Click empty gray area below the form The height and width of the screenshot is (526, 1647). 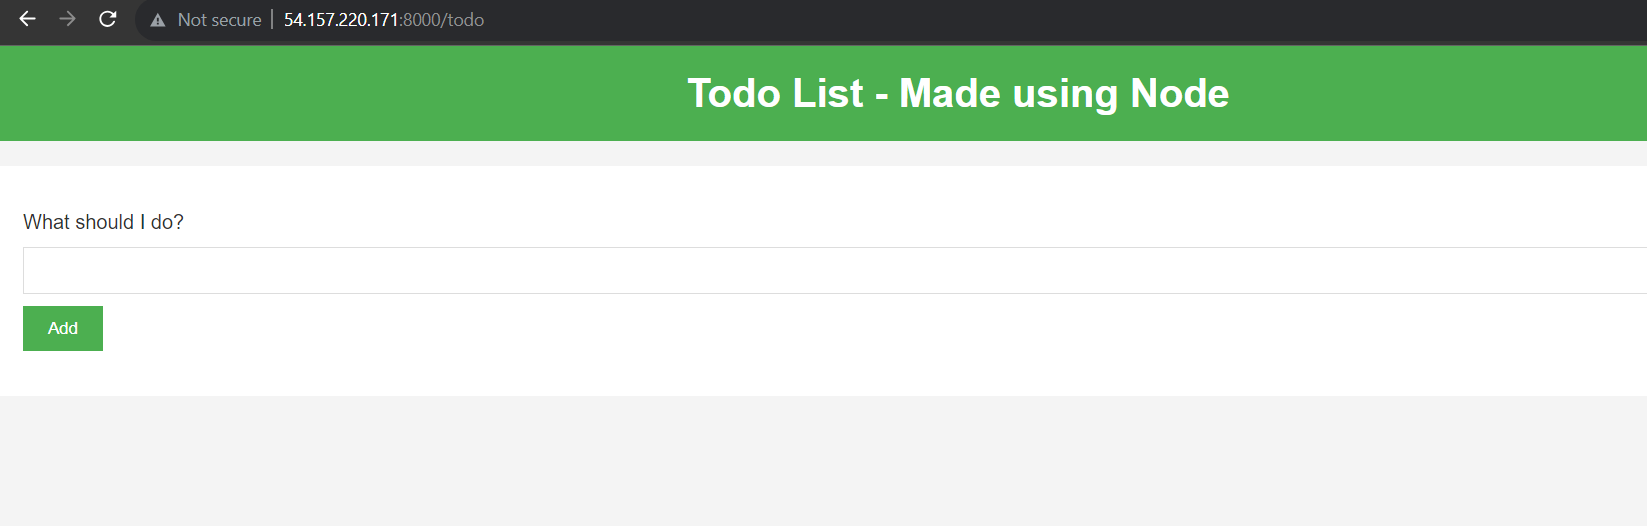tap(823, 460)
